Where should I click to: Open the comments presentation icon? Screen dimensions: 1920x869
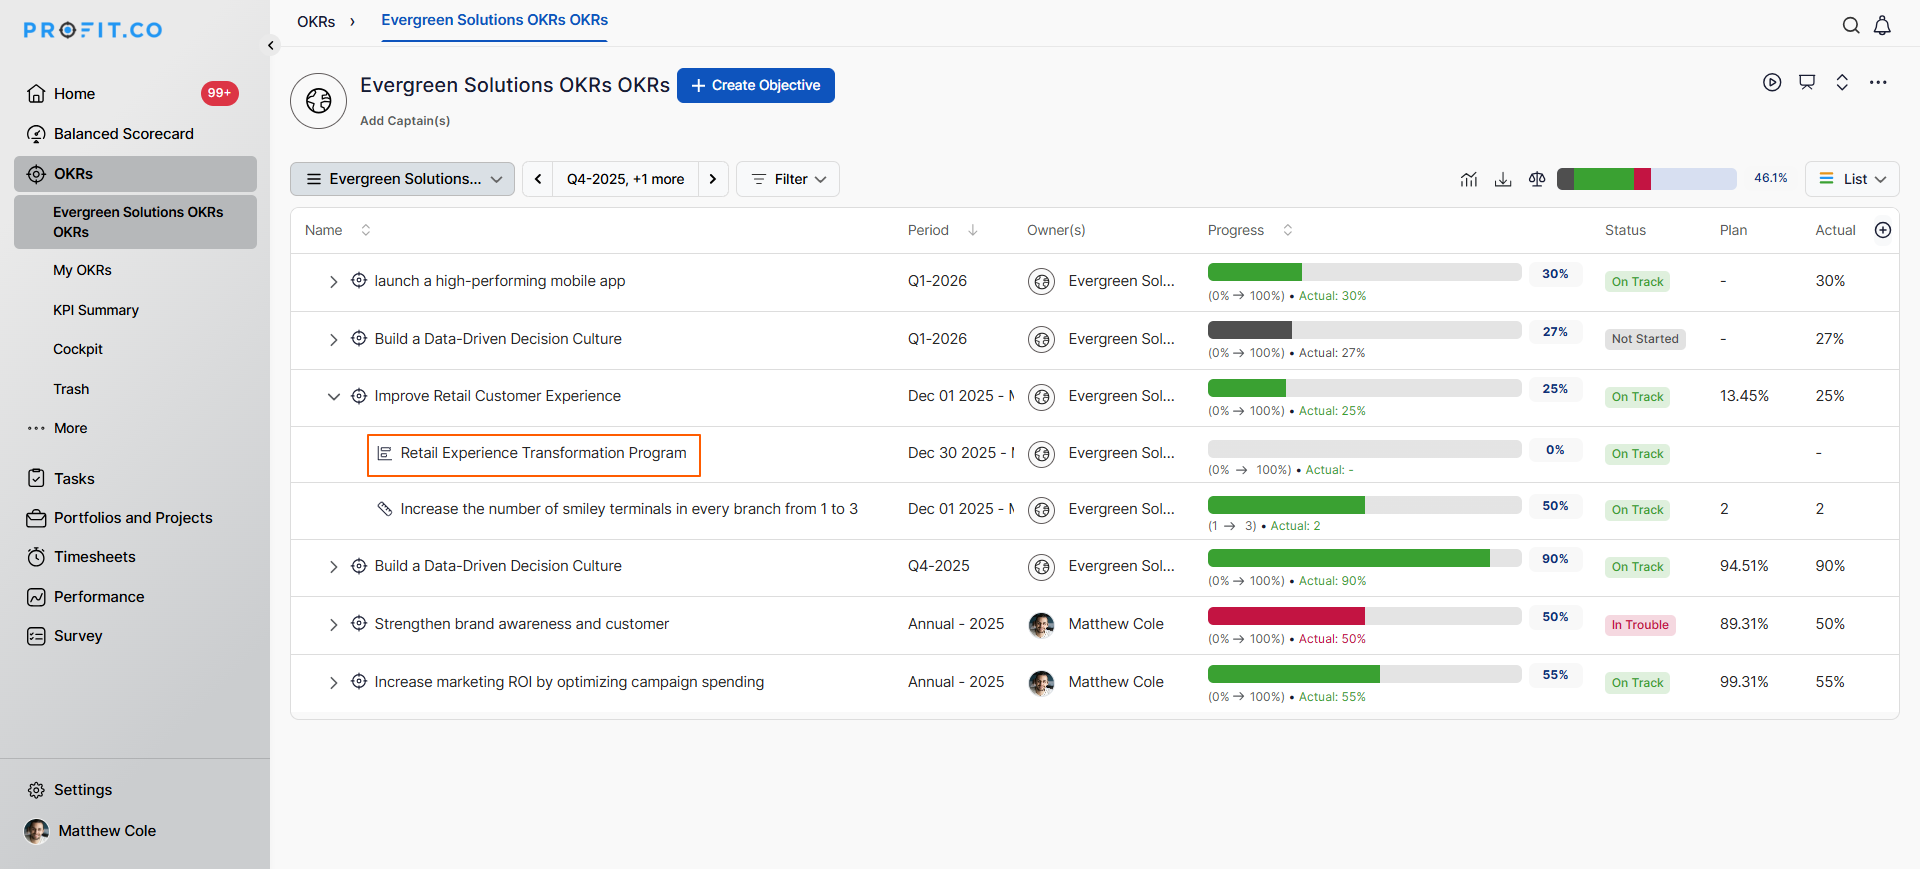click(x=1807, y=83)
